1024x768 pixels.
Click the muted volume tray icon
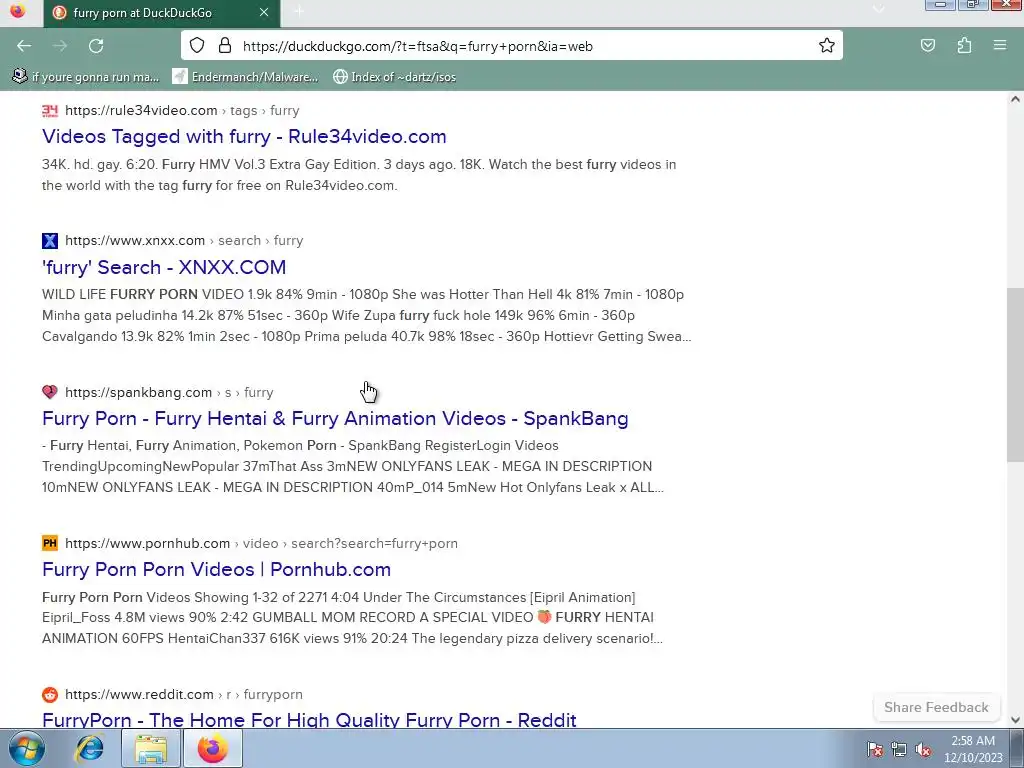pyautogui.click(x=923, y=750)
